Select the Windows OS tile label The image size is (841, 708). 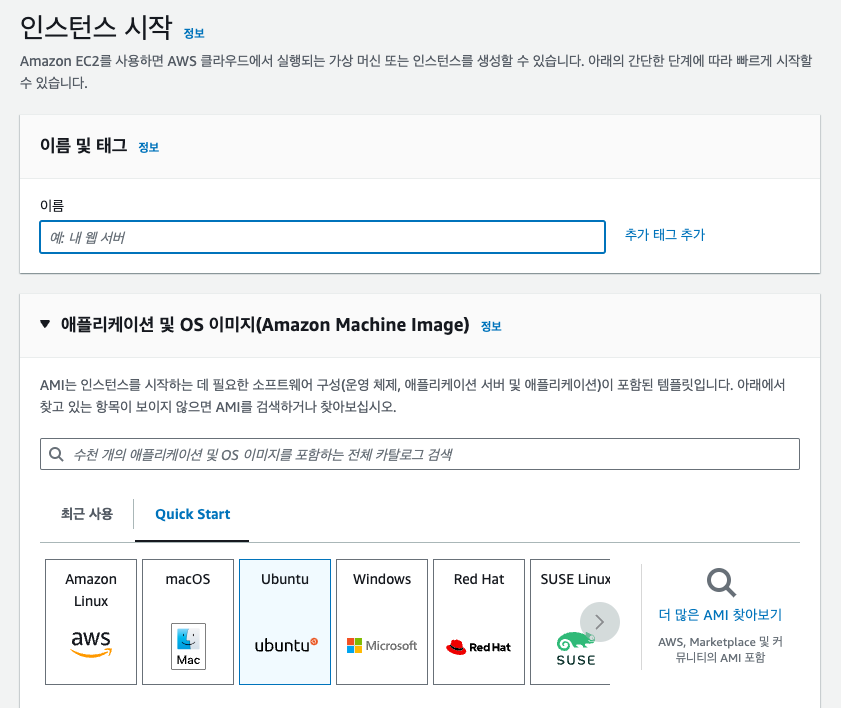pos(382,579)
